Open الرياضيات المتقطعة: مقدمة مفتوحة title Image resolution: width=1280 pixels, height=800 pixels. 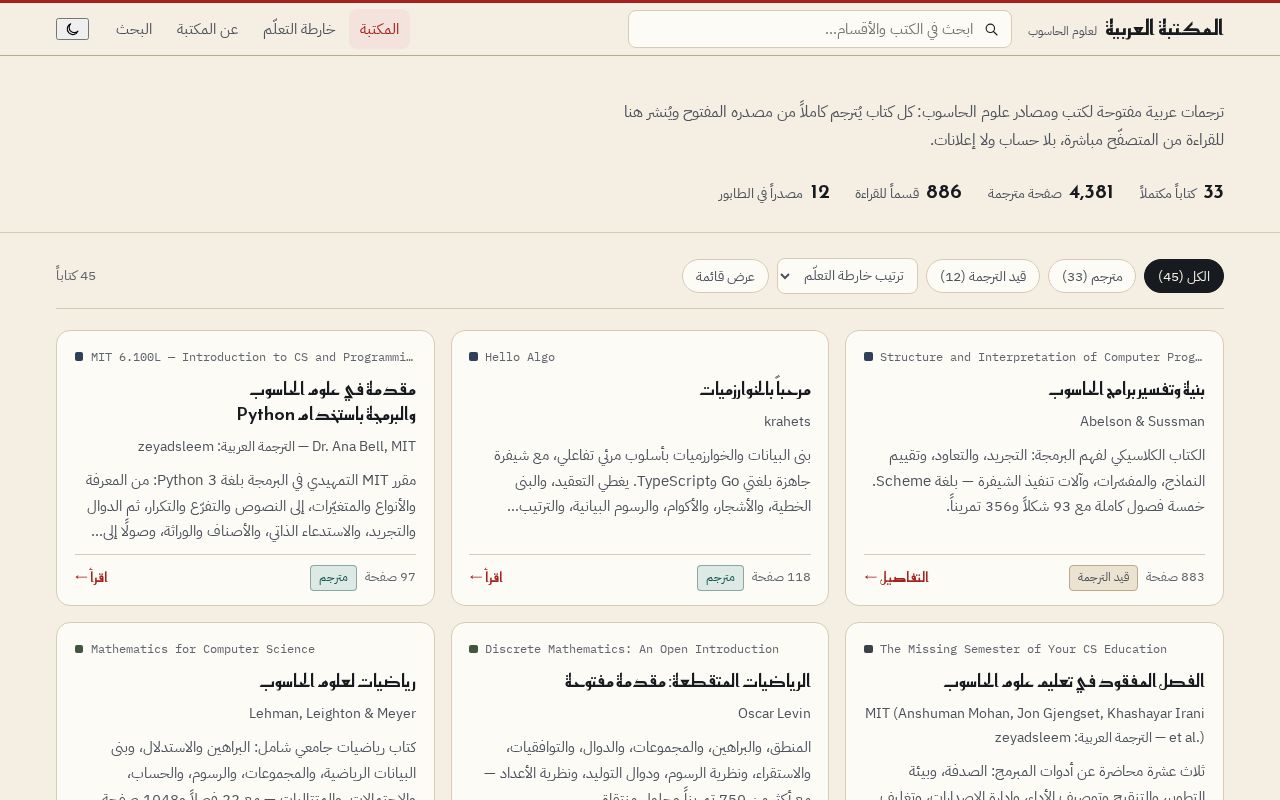coord(688,681)
